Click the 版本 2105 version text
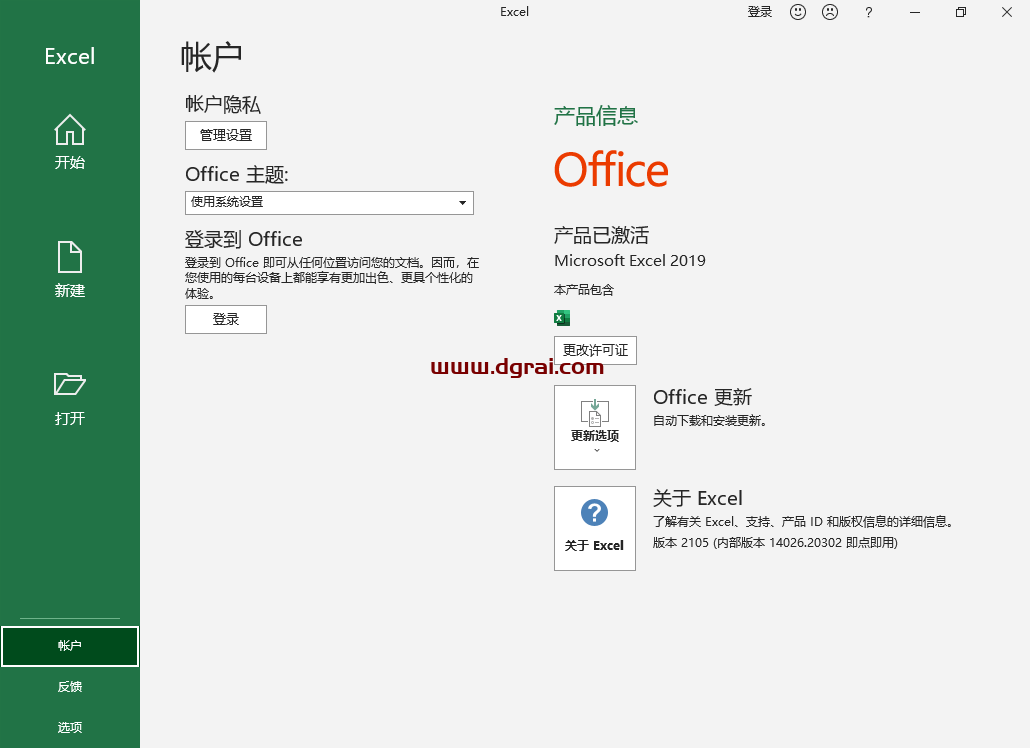 [x=775, y=542]
